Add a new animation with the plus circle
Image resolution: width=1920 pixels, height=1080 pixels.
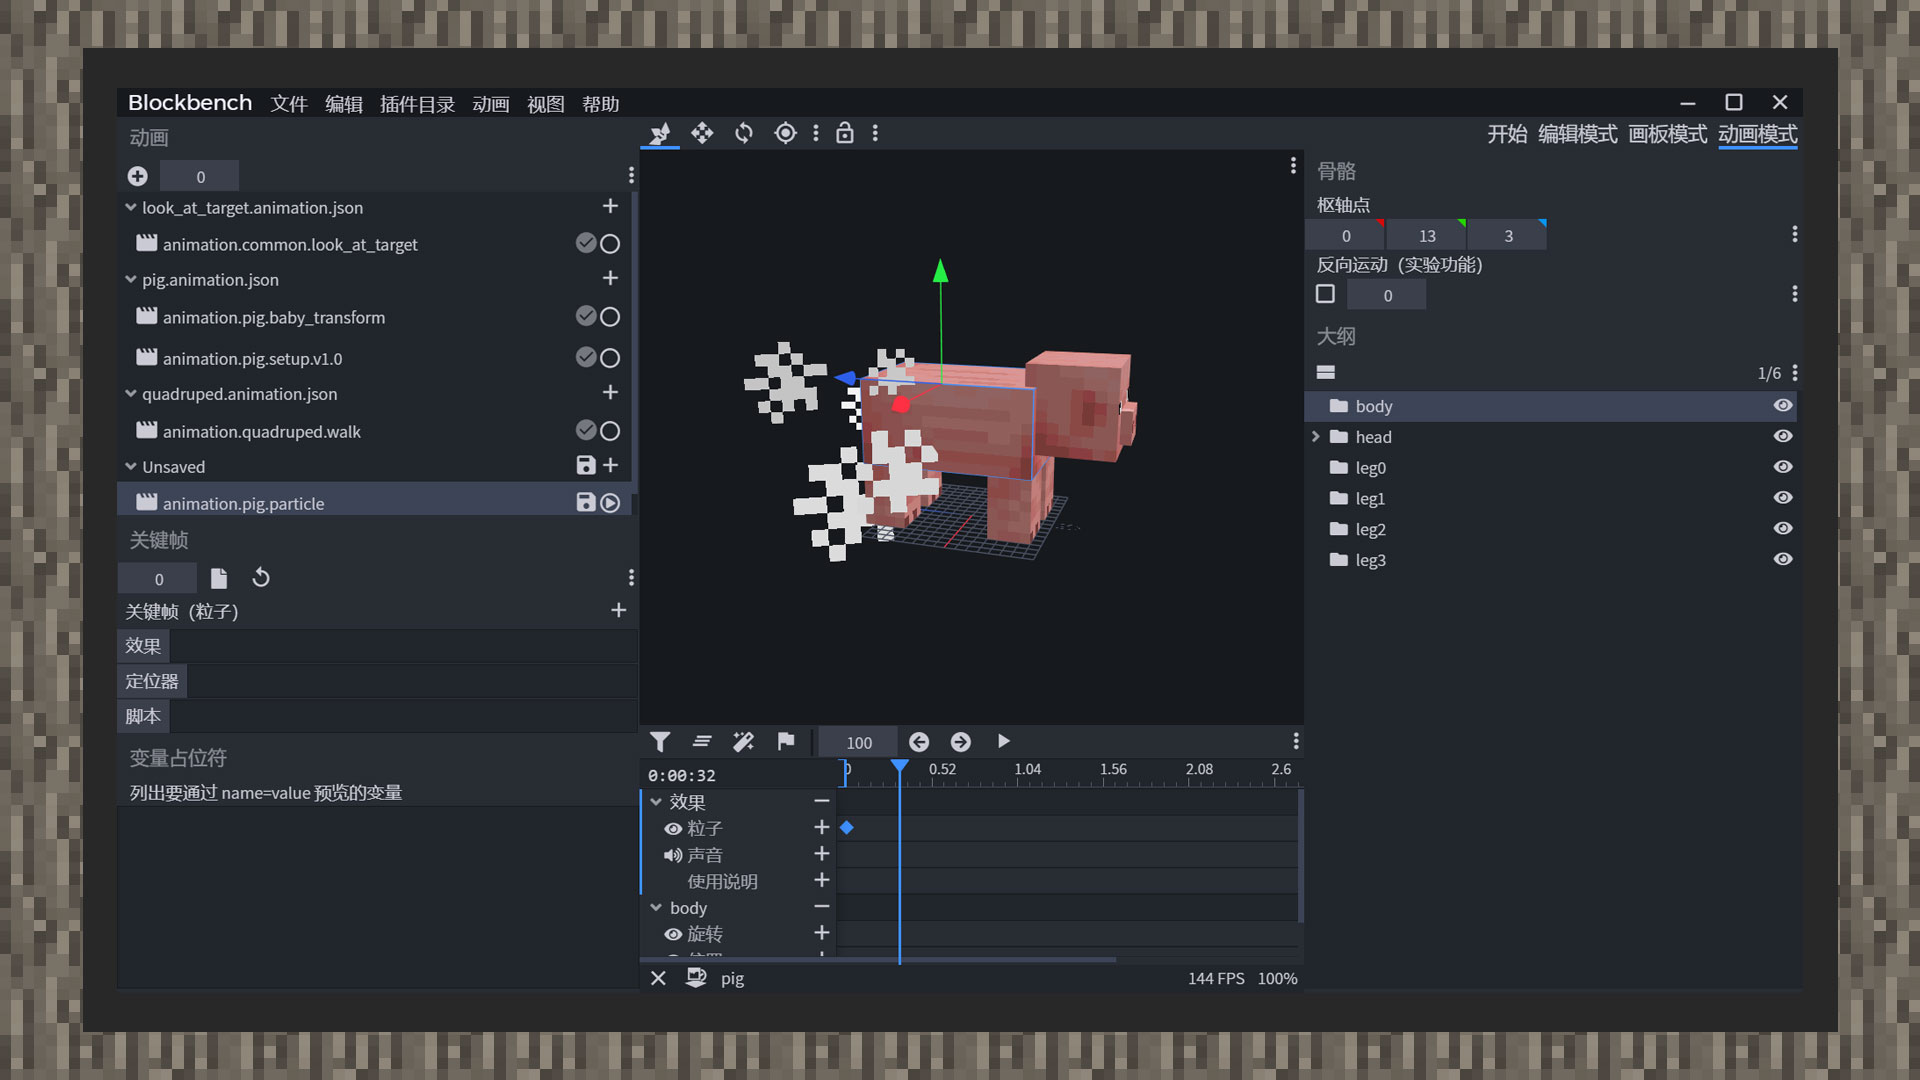pyautogui.click(x=138, y=176)
